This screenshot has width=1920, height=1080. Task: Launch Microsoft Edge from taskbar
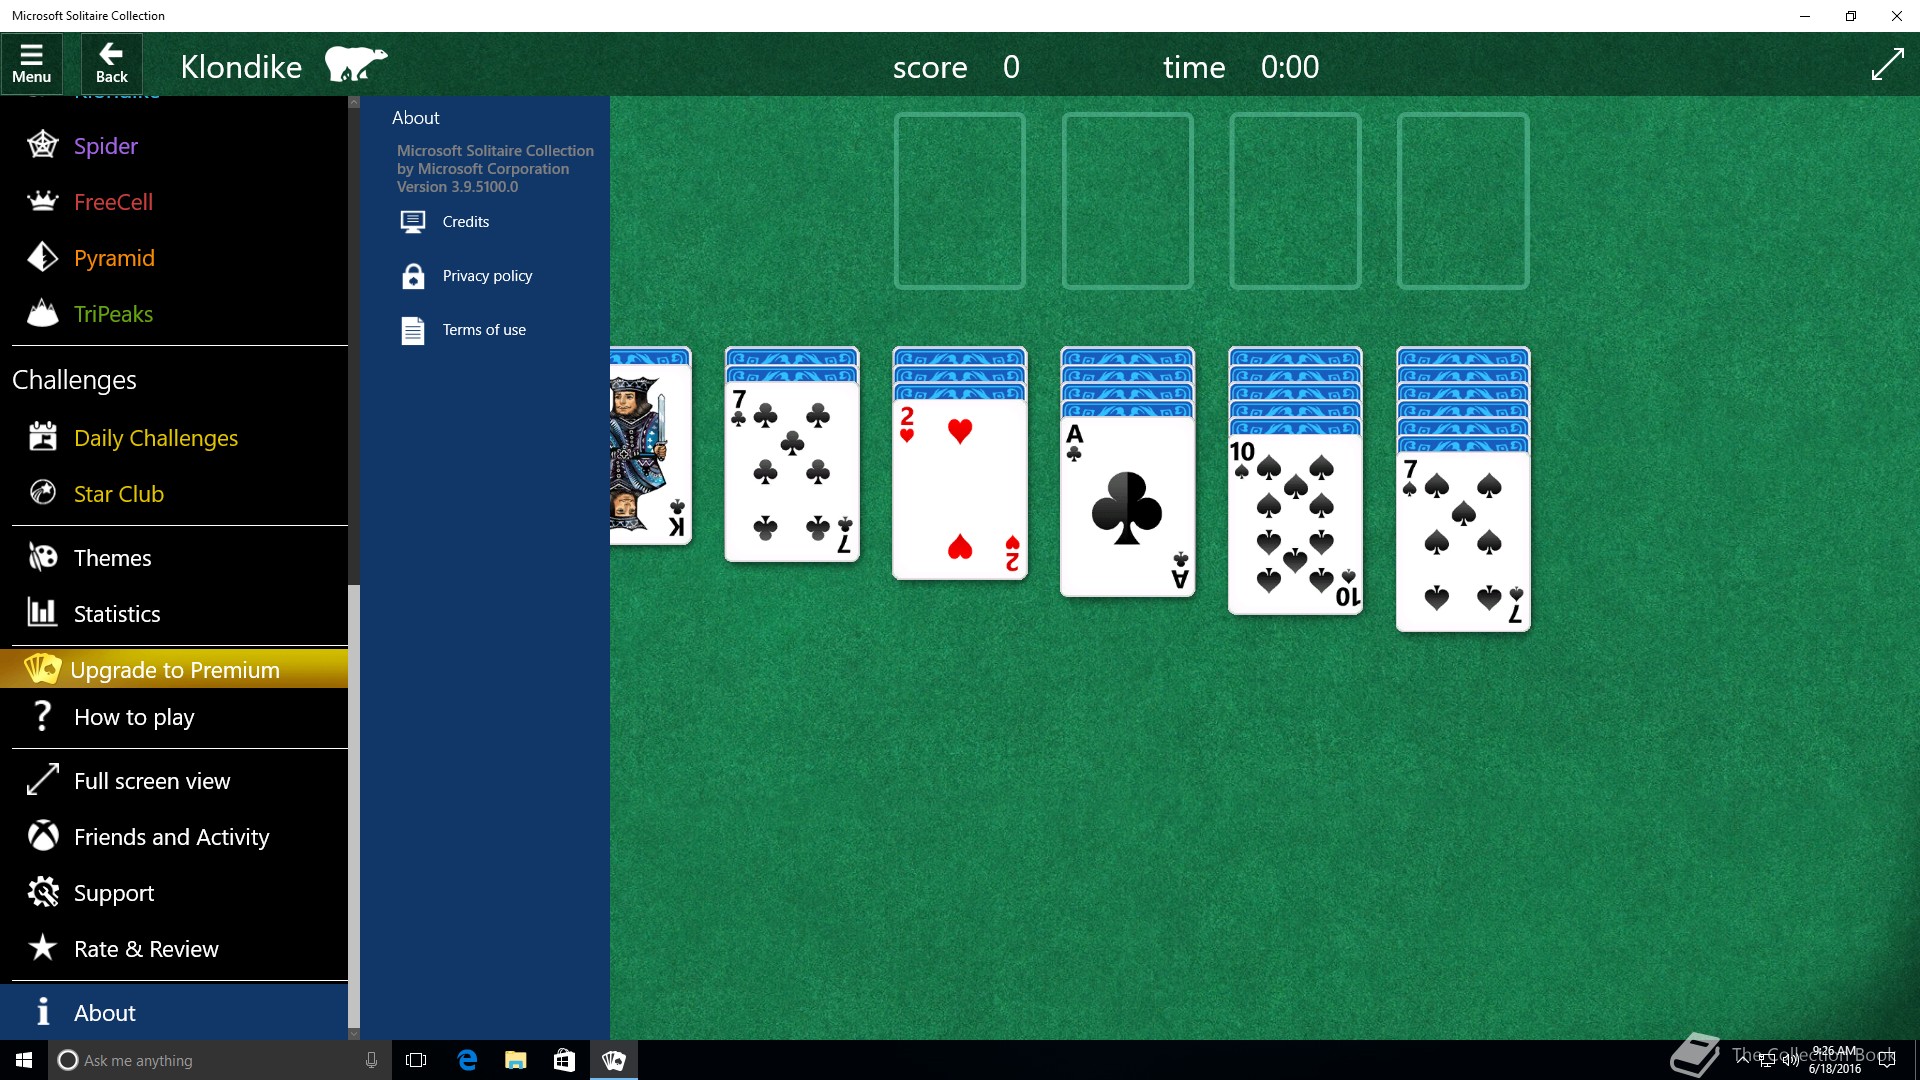[x=466, y=1060]
